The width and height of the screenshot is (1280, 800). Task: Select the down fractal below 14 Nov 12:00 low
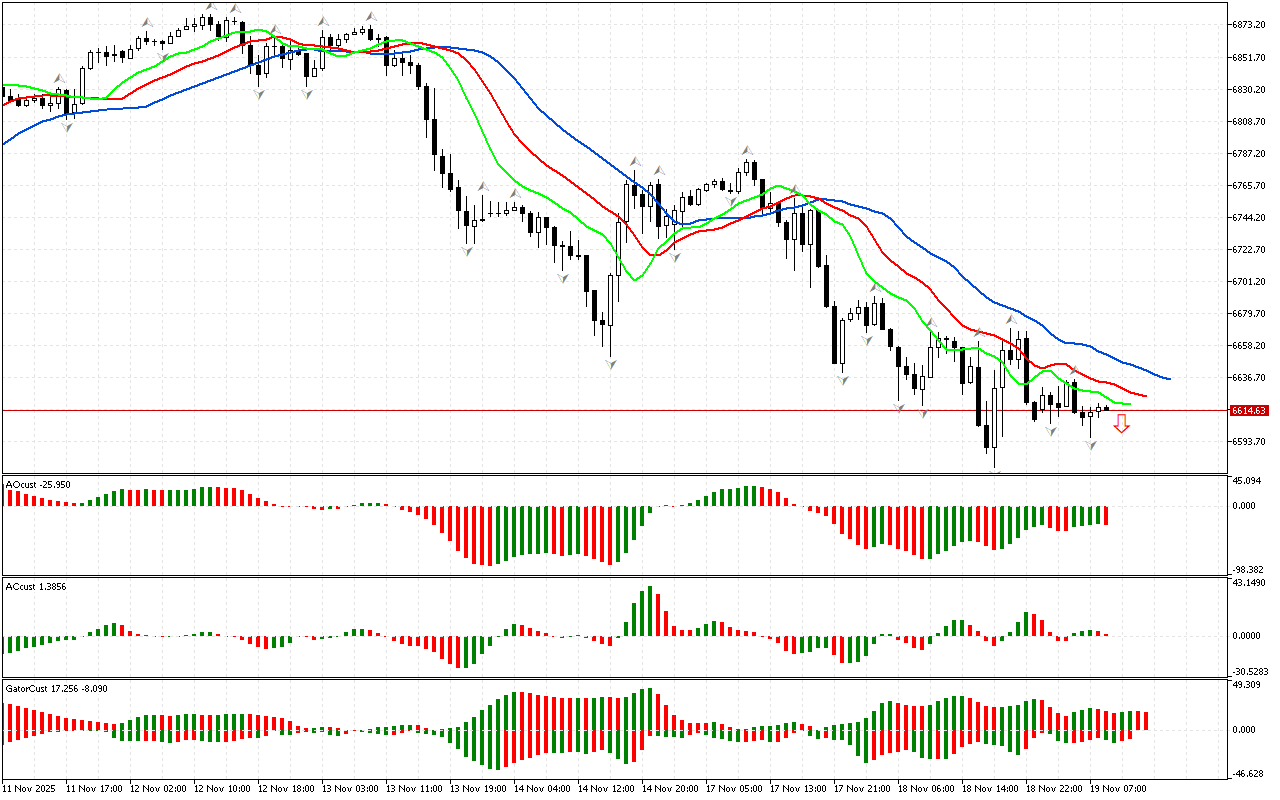pos(609,364)
